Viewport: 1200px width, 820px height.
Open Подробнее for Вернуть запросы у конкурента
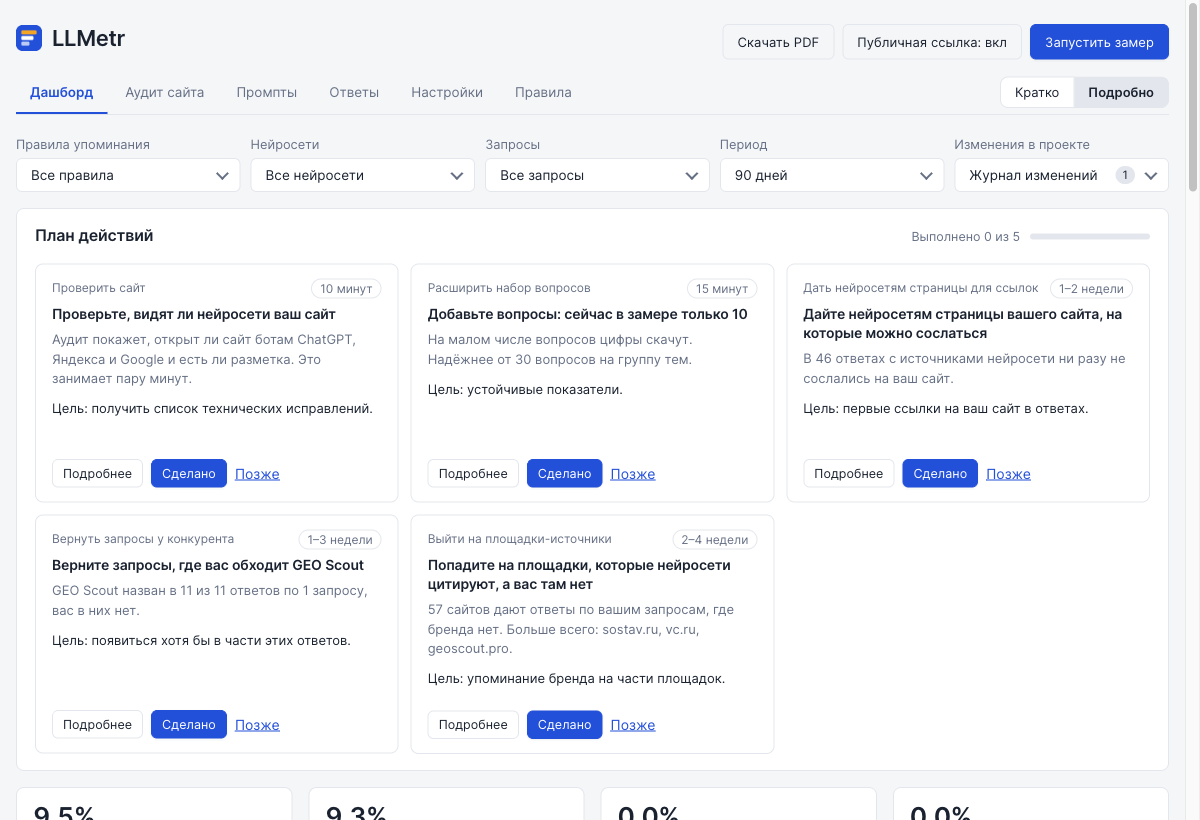97,725
